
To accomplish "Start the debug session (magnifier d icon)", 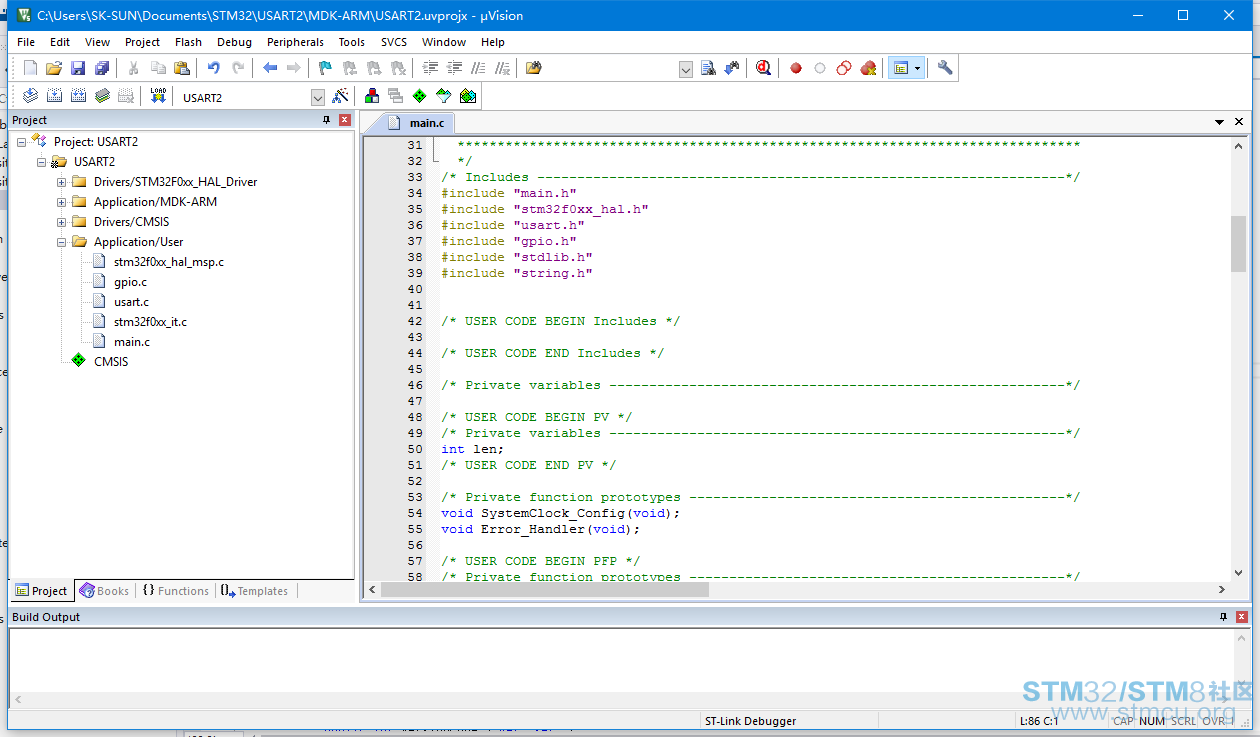I will (x=764, y=68).
